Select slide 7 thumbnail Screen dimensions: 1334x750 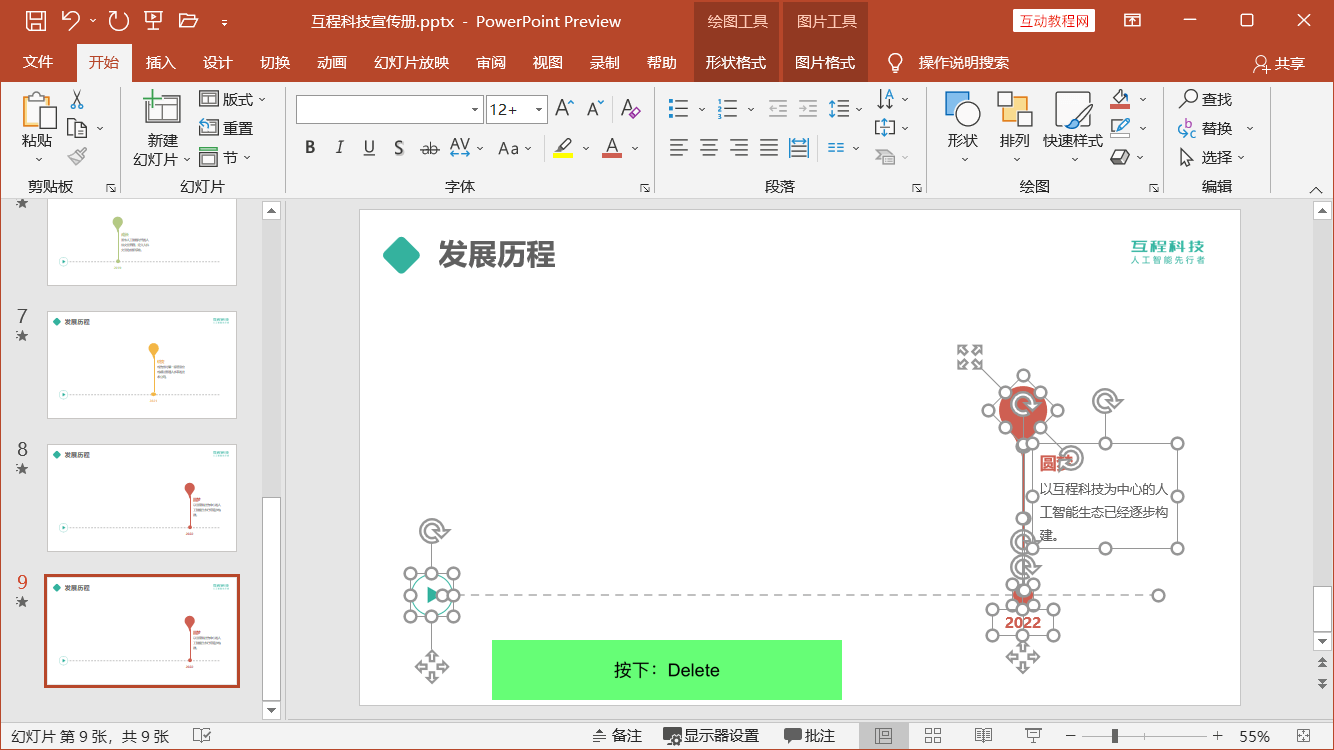coord(142,365)
